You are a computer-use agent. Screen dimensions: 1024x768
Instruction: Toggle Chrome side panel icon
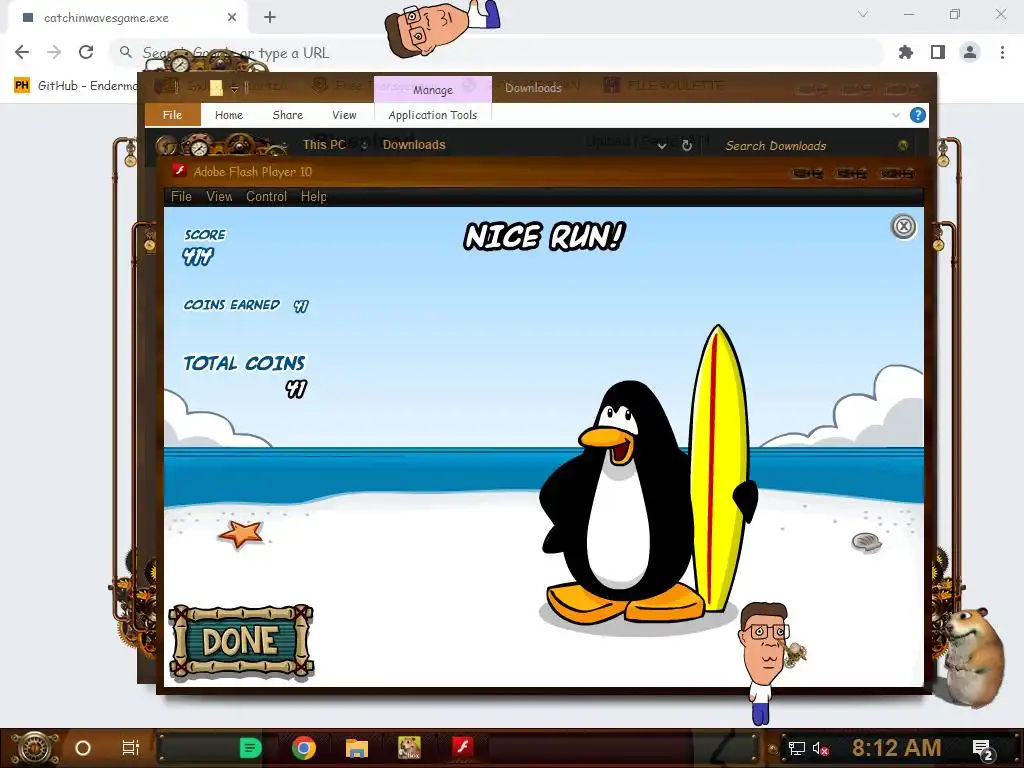pos(938,52)
